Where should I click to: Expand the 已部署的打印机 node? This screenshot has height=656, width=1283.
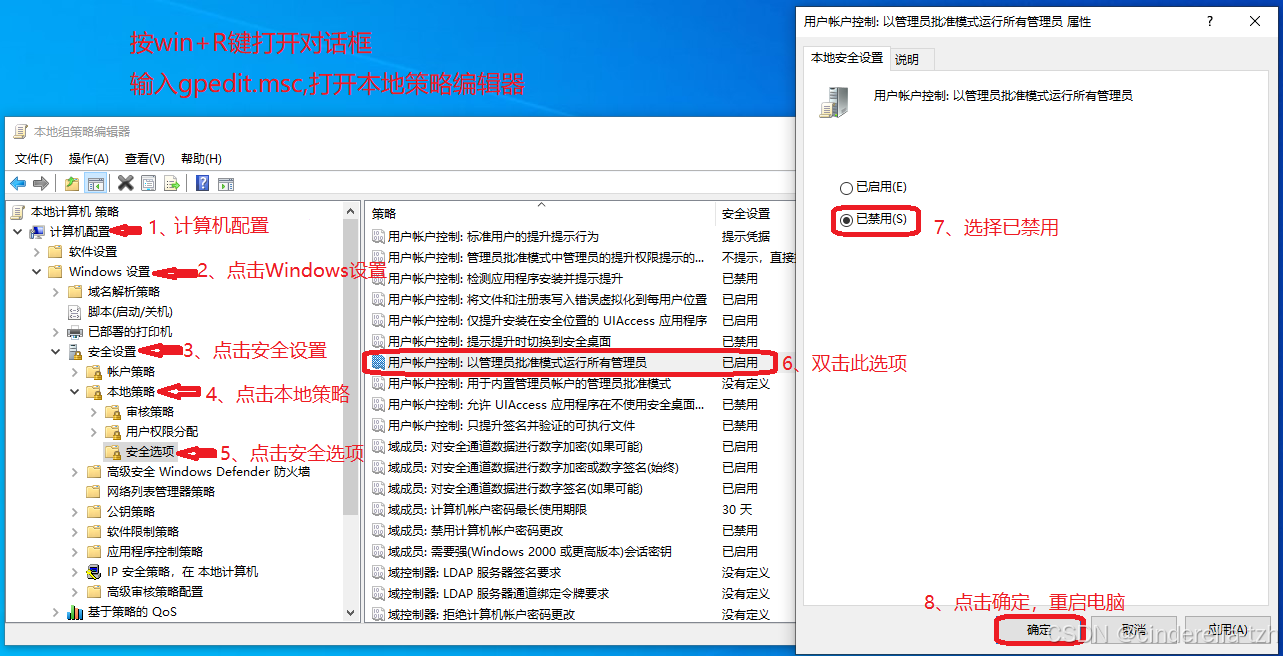pos(56,331)
